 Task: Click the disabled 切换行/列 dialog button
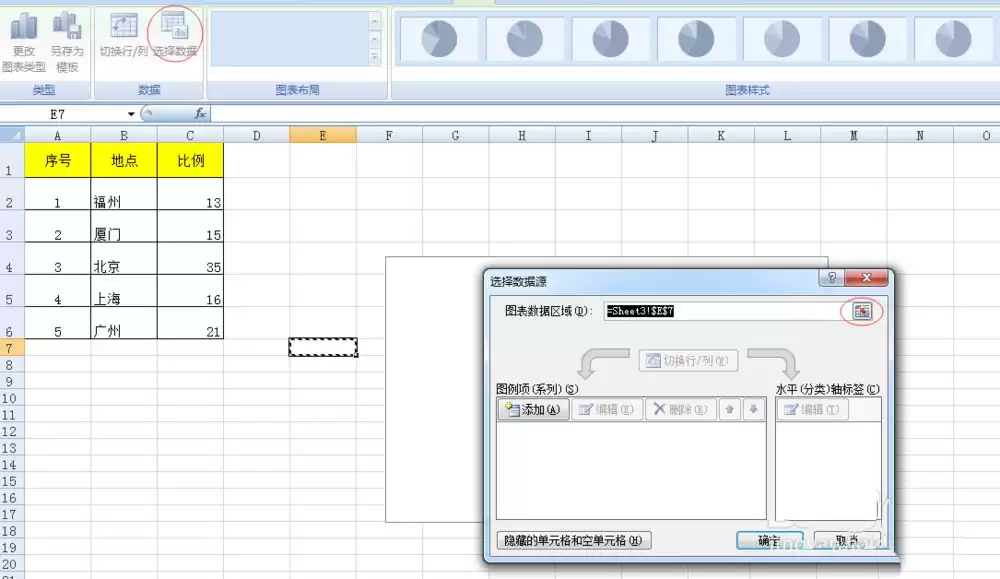tap(687, 362)
